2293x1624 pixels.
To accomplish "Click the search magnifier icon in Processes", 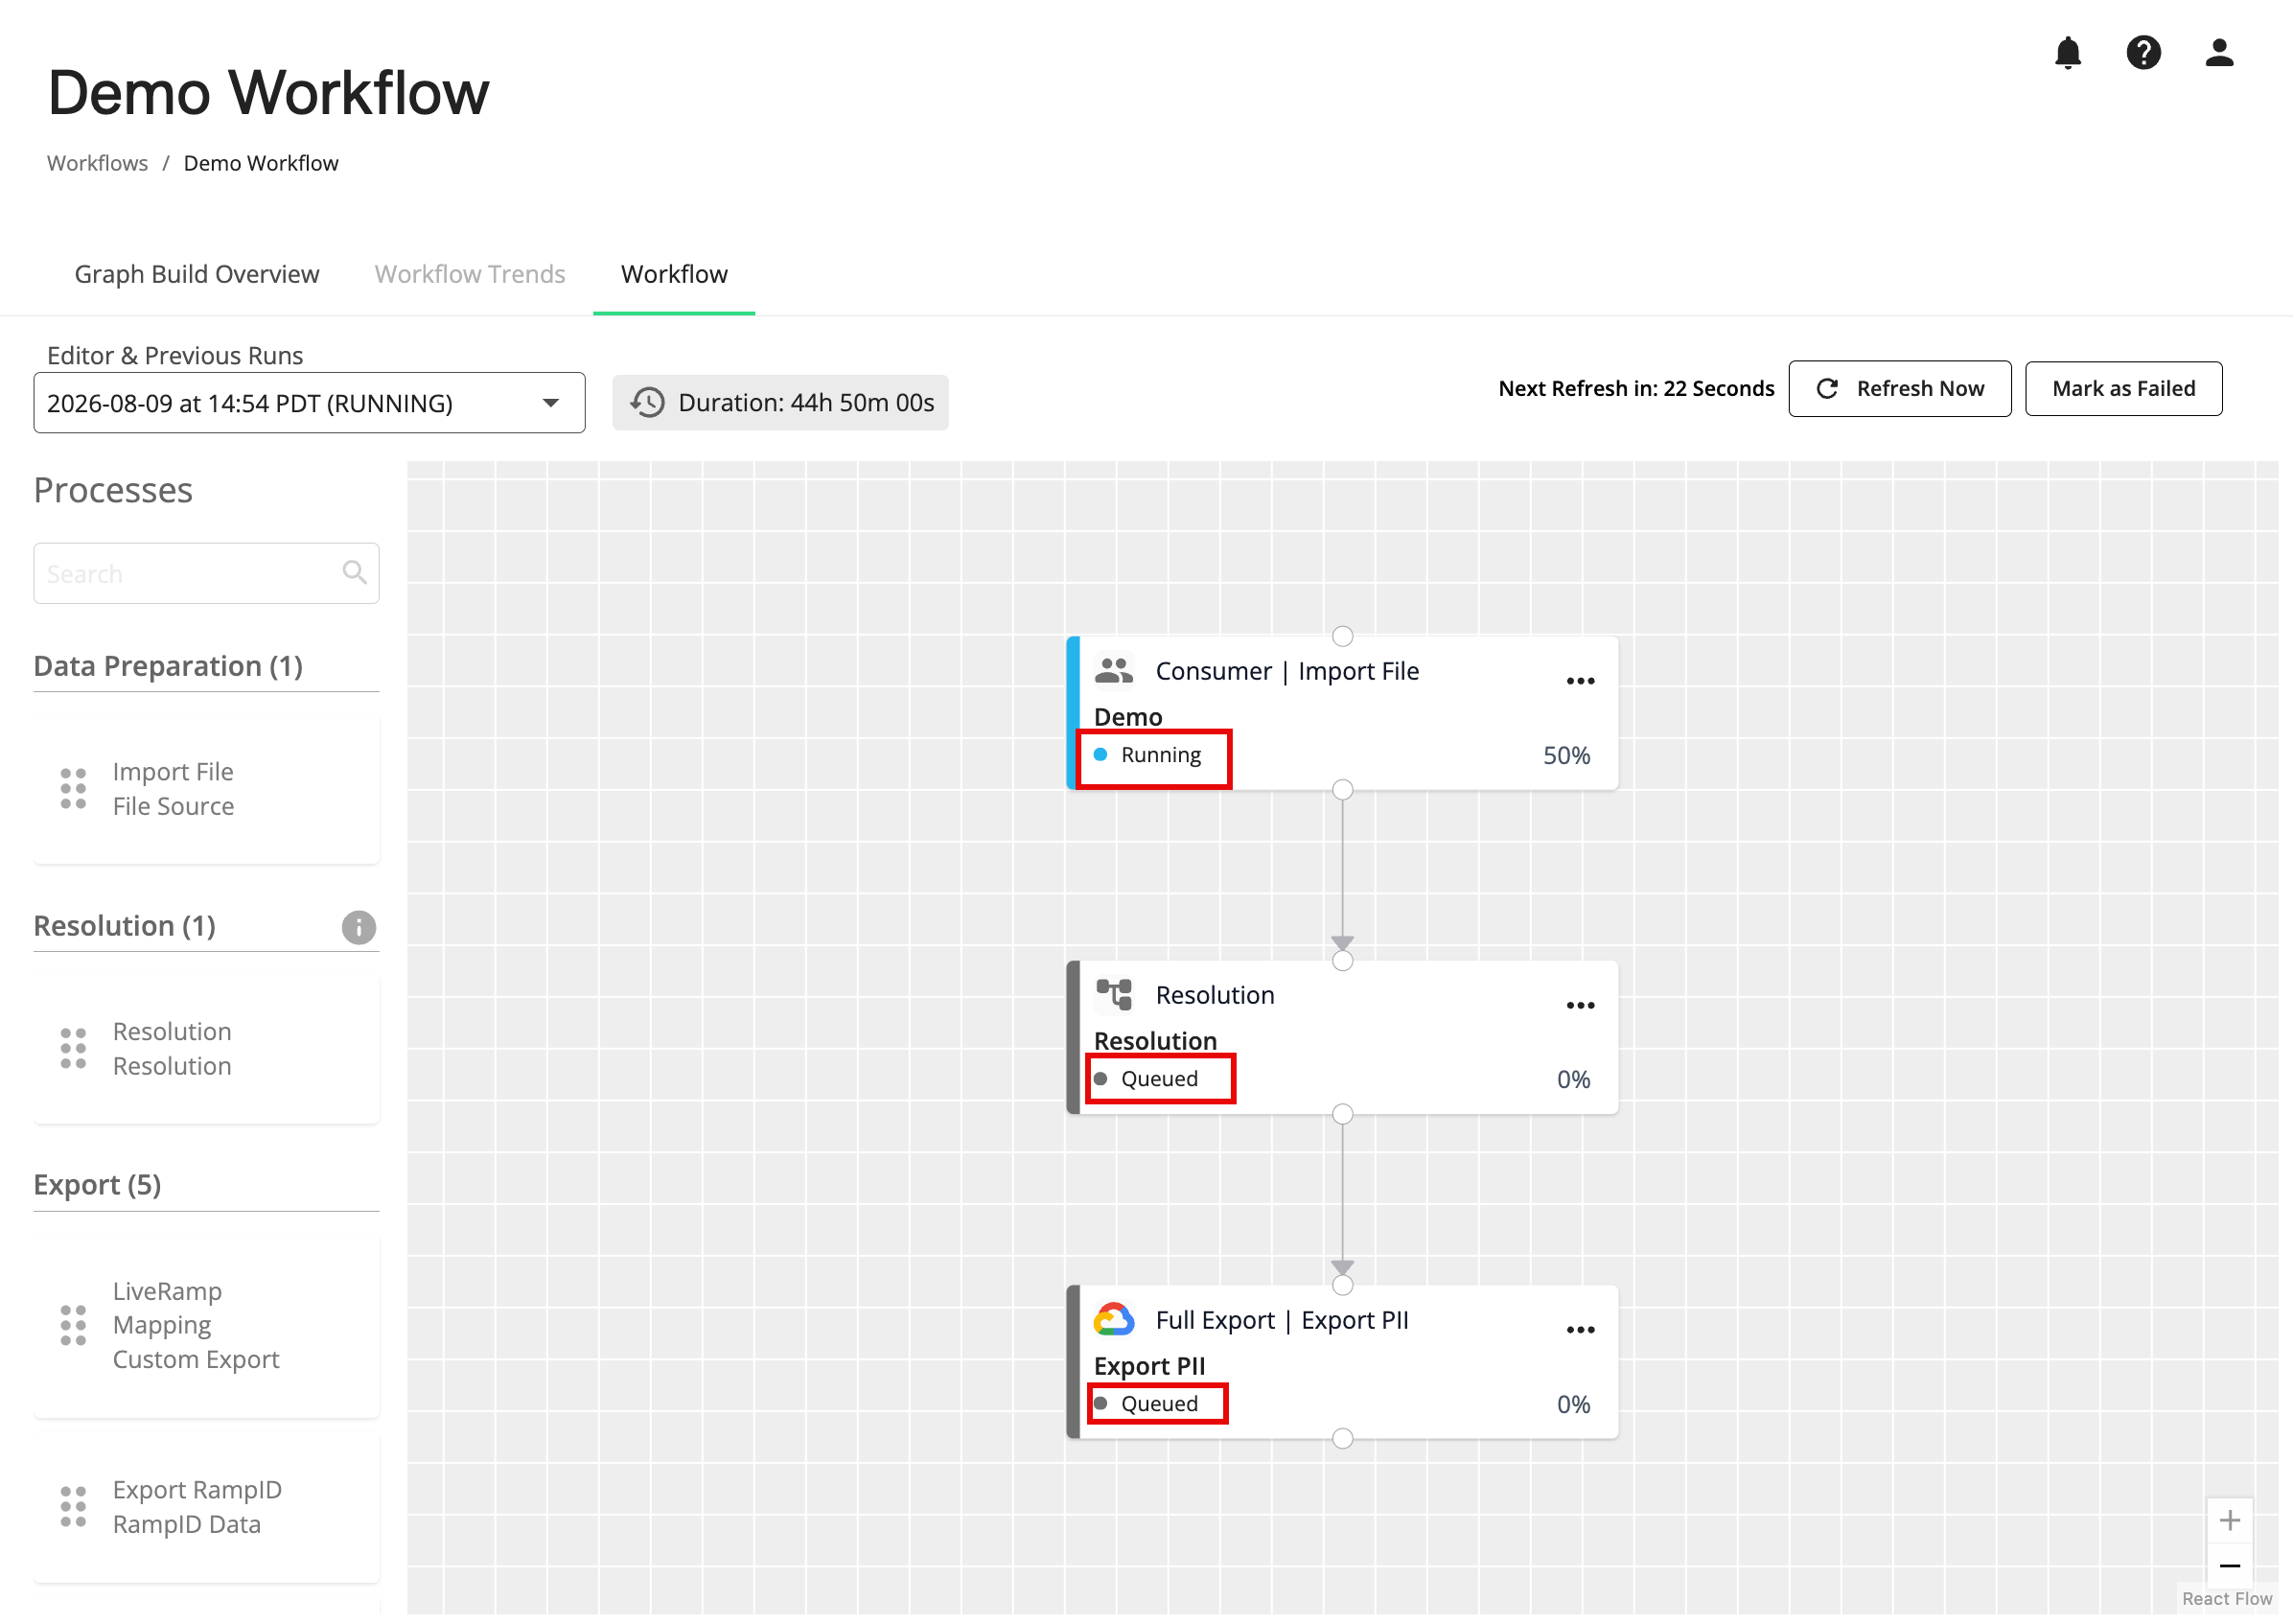I will coord(354,572).
